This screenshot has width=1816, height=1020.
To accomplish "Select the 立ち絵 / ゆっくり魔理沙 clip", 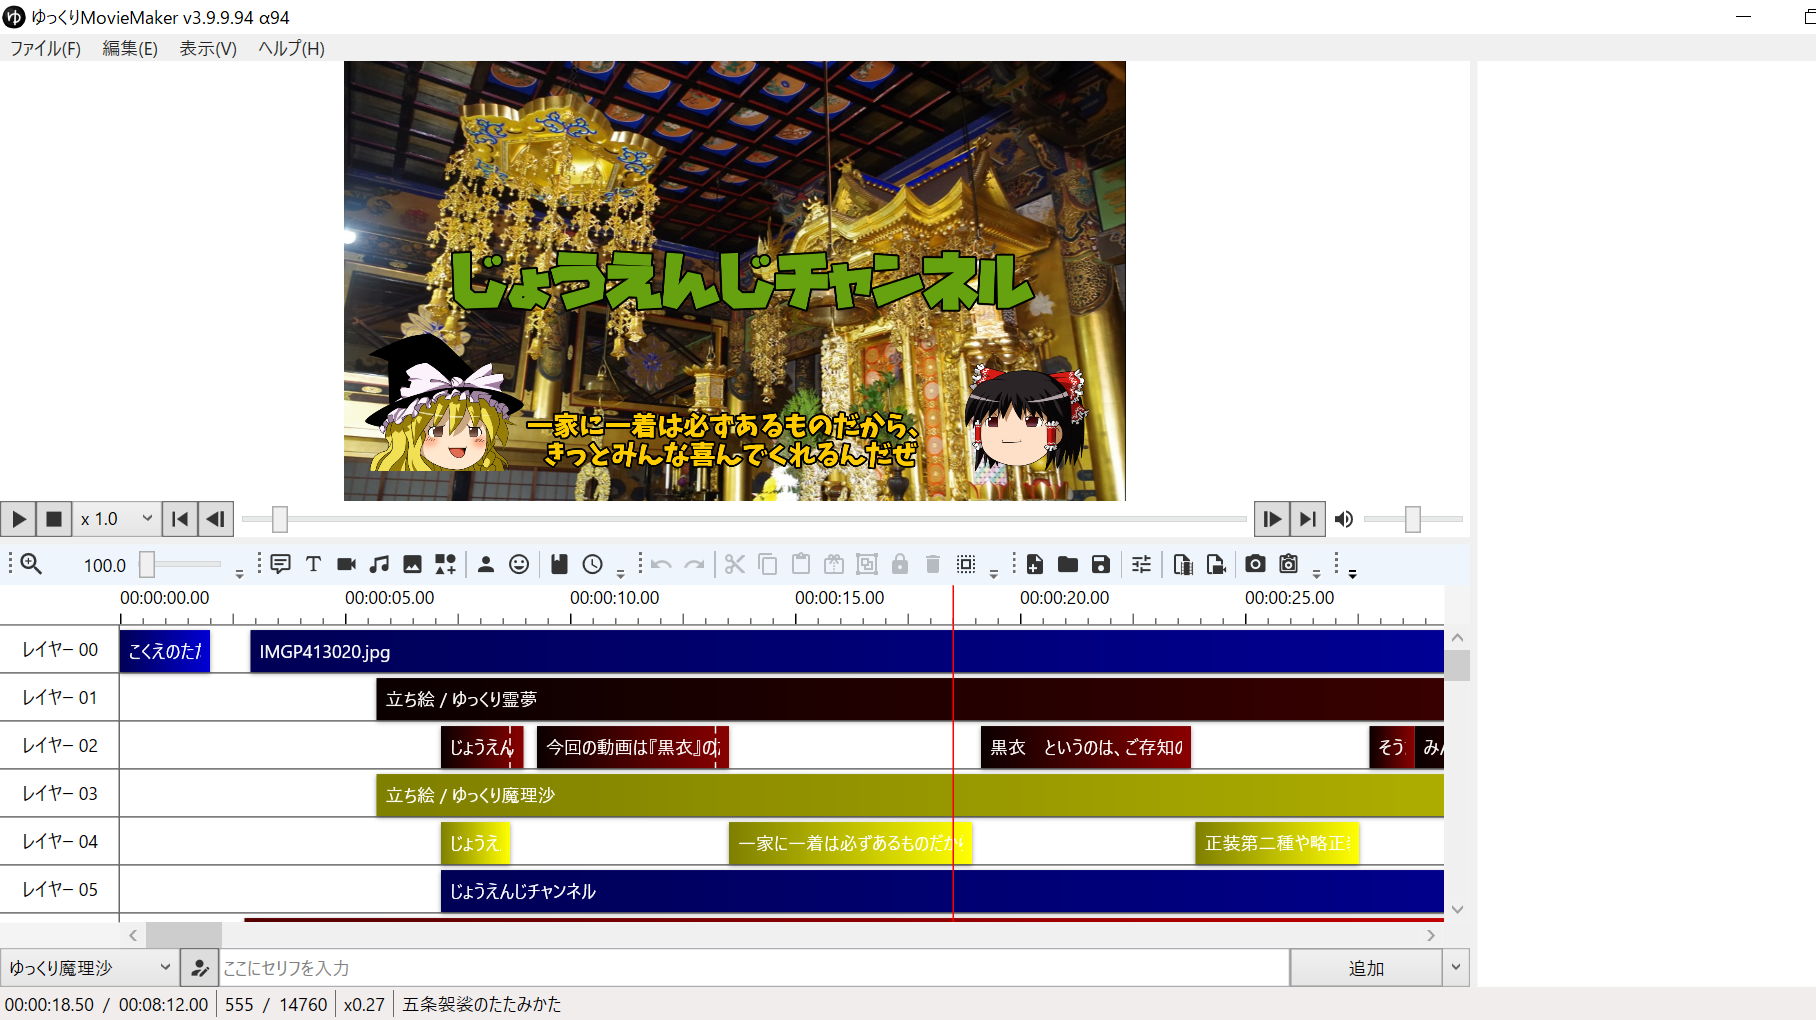I will (x=909, y=795).
